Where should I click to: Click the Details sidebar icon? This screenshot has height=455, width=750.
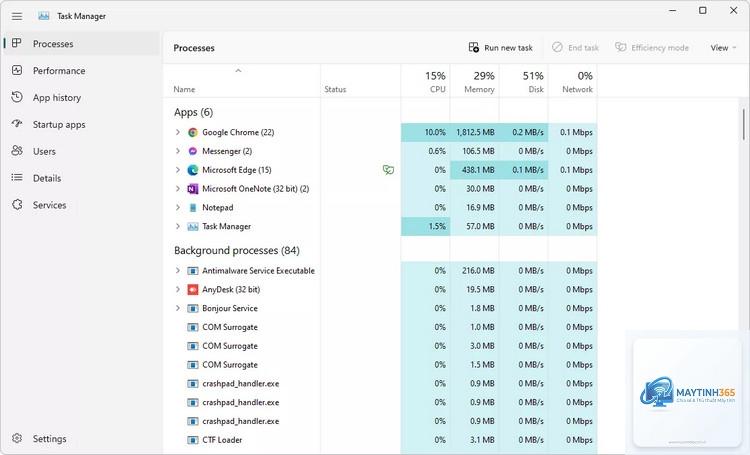[17, 178]
